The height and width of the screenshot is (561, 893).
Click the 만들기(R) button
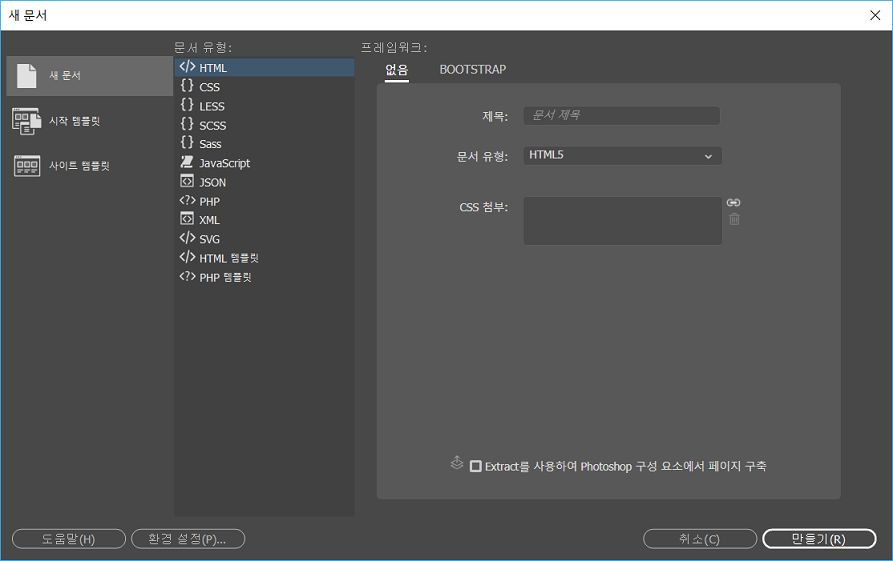click(819, 539)
